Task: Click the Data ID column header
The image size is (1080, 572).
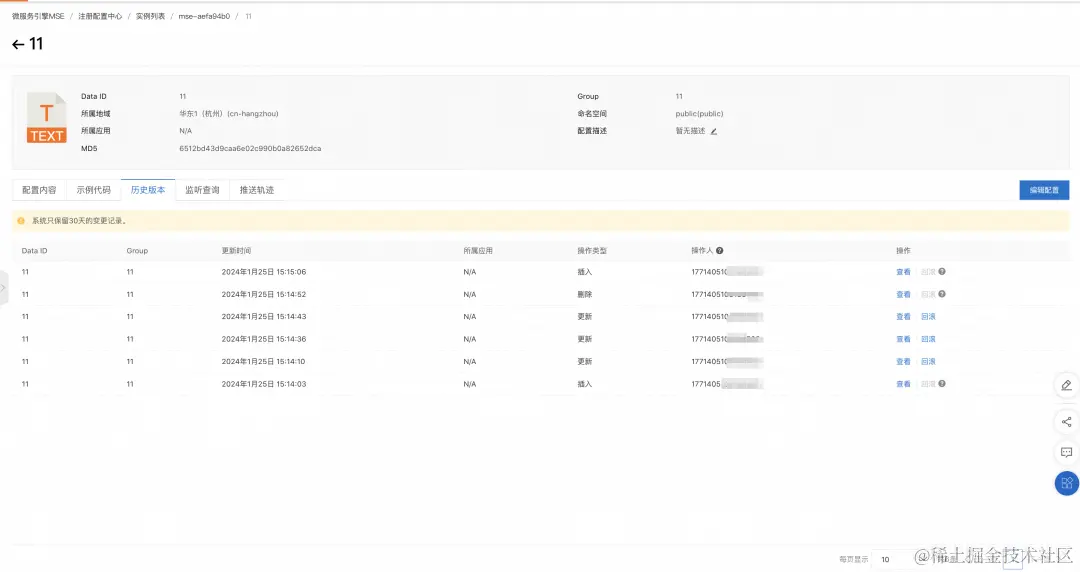Action: click(34, 251)
